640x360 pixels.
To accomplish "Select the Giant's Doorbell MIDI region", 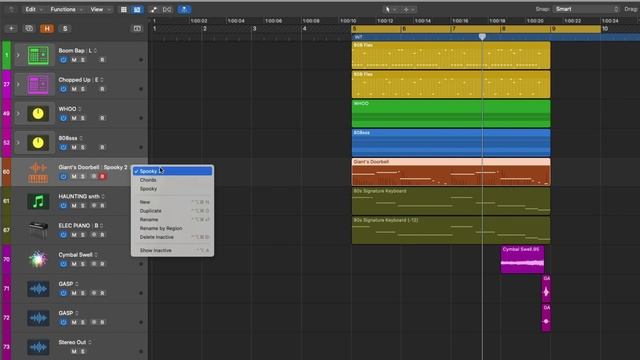I will click(x=451, y=172).
